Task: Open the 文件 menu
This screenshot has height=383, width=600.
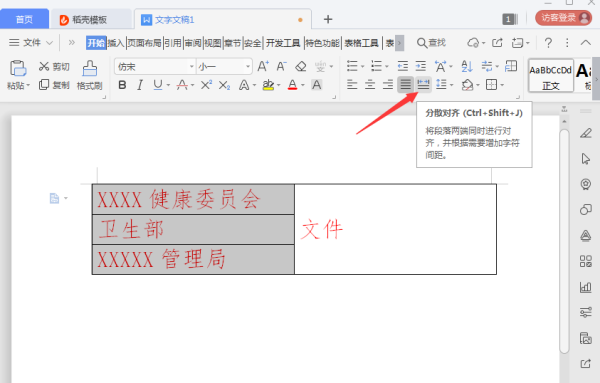Action: tap(31, 42)
